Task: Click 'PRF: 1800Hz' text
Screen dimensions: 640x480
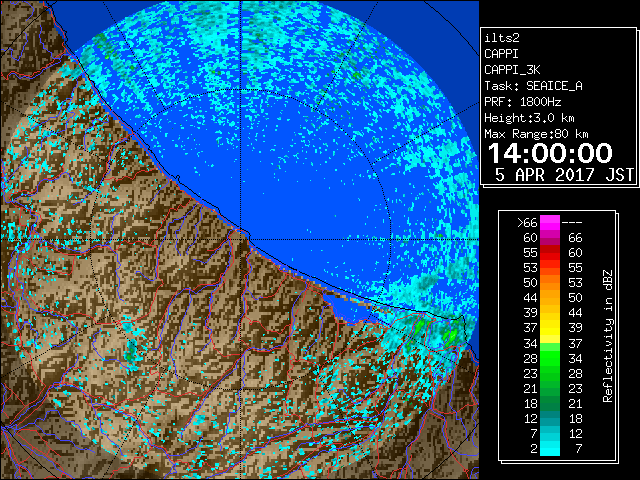Action: point(522,102)
